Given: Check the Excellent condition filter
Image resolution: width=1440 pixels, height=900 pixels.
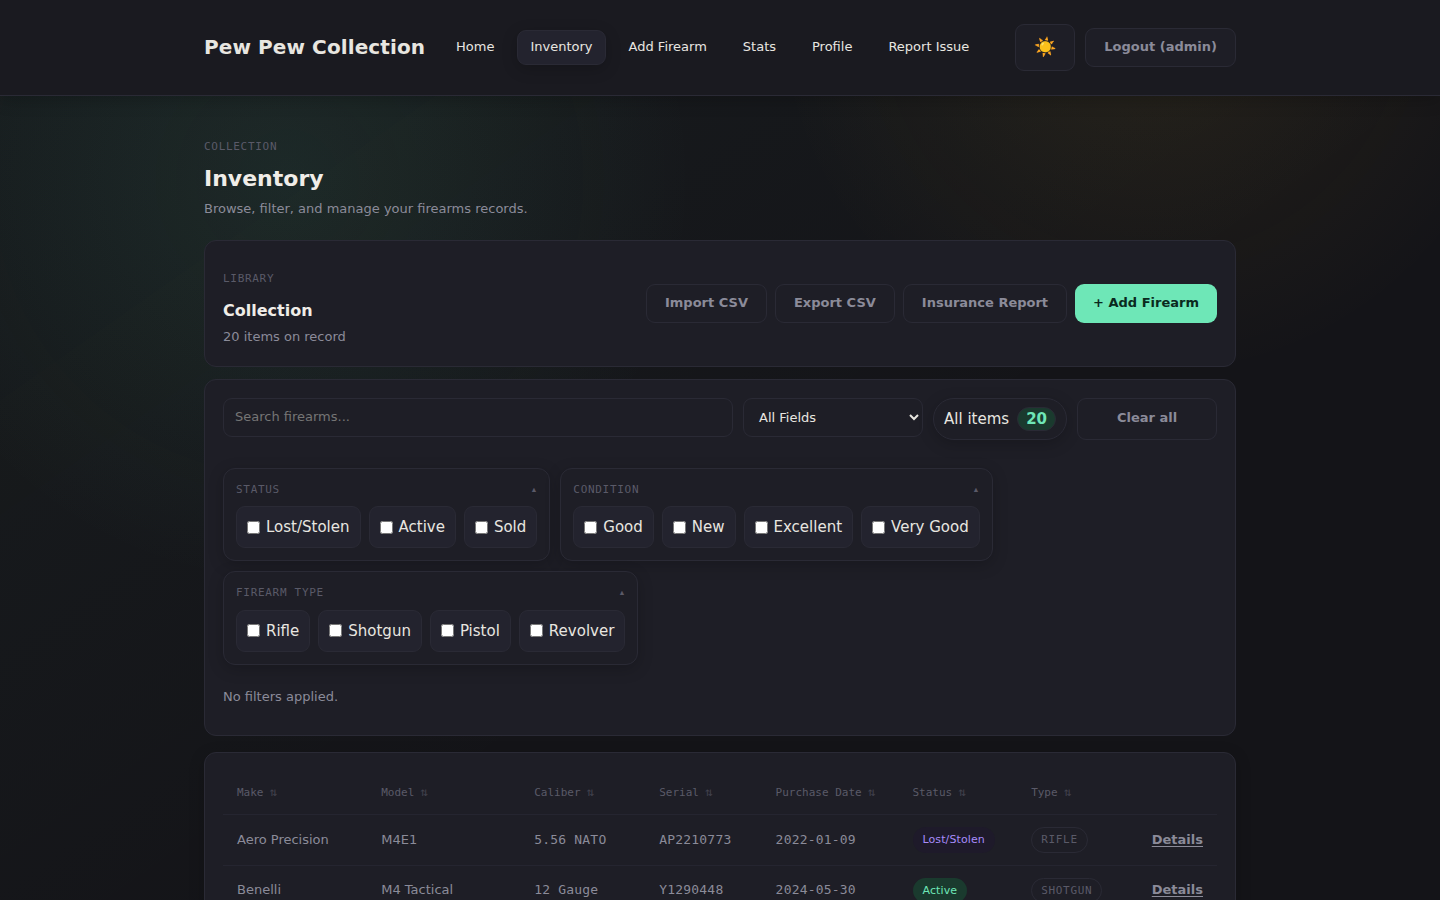Looking at the screenshot, I should click(761, 527).
